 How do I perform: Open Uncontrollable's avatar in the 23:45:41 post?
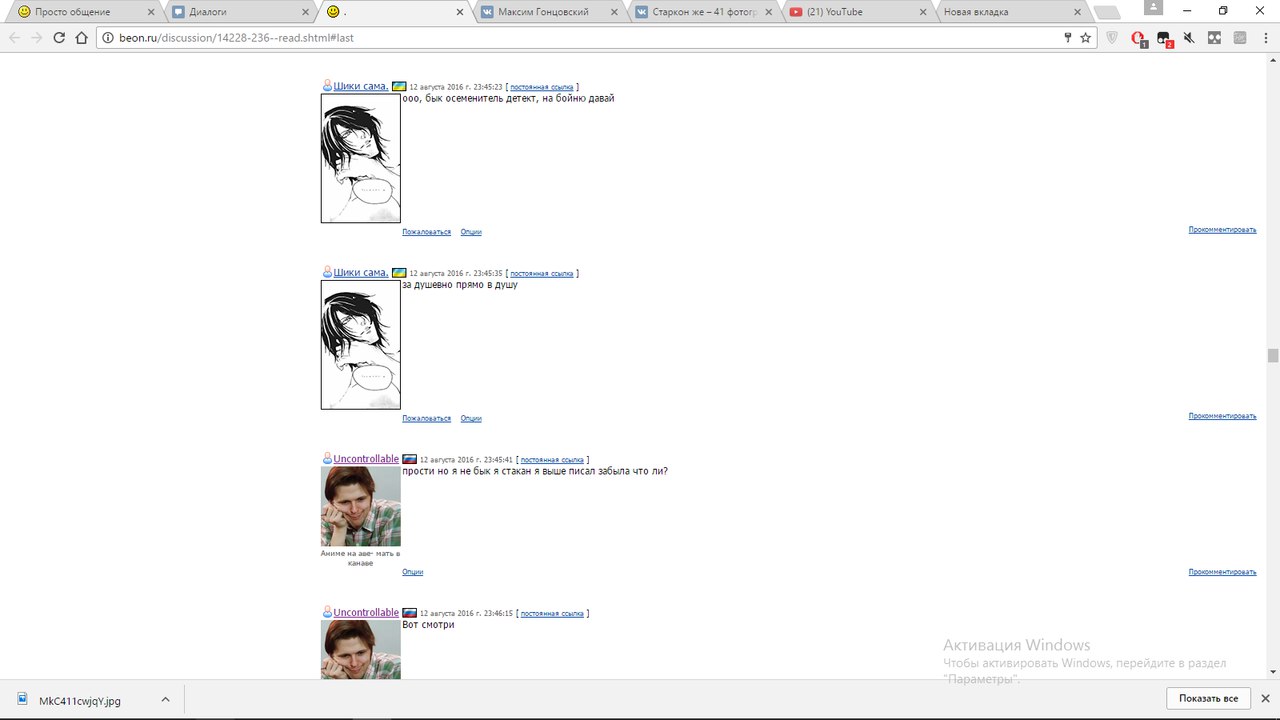click(x=361, y=506)
